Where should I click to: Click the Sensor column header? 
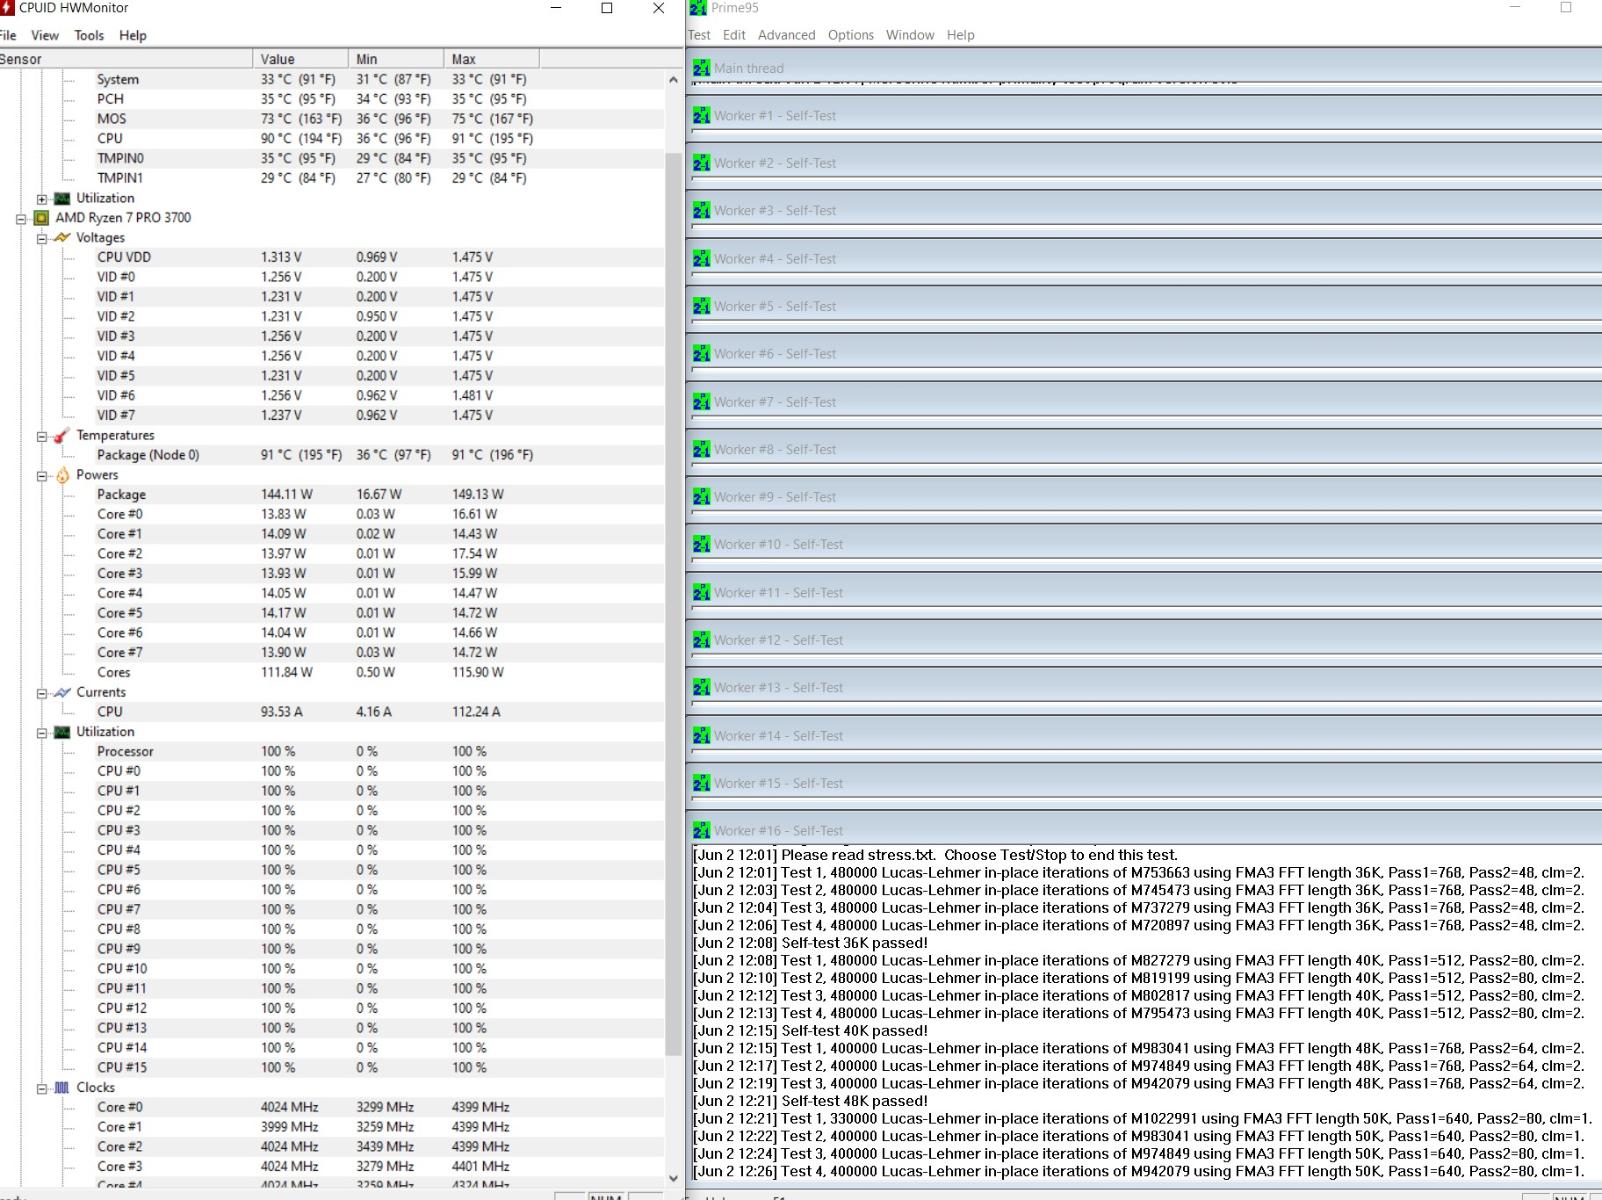(126, 59)
